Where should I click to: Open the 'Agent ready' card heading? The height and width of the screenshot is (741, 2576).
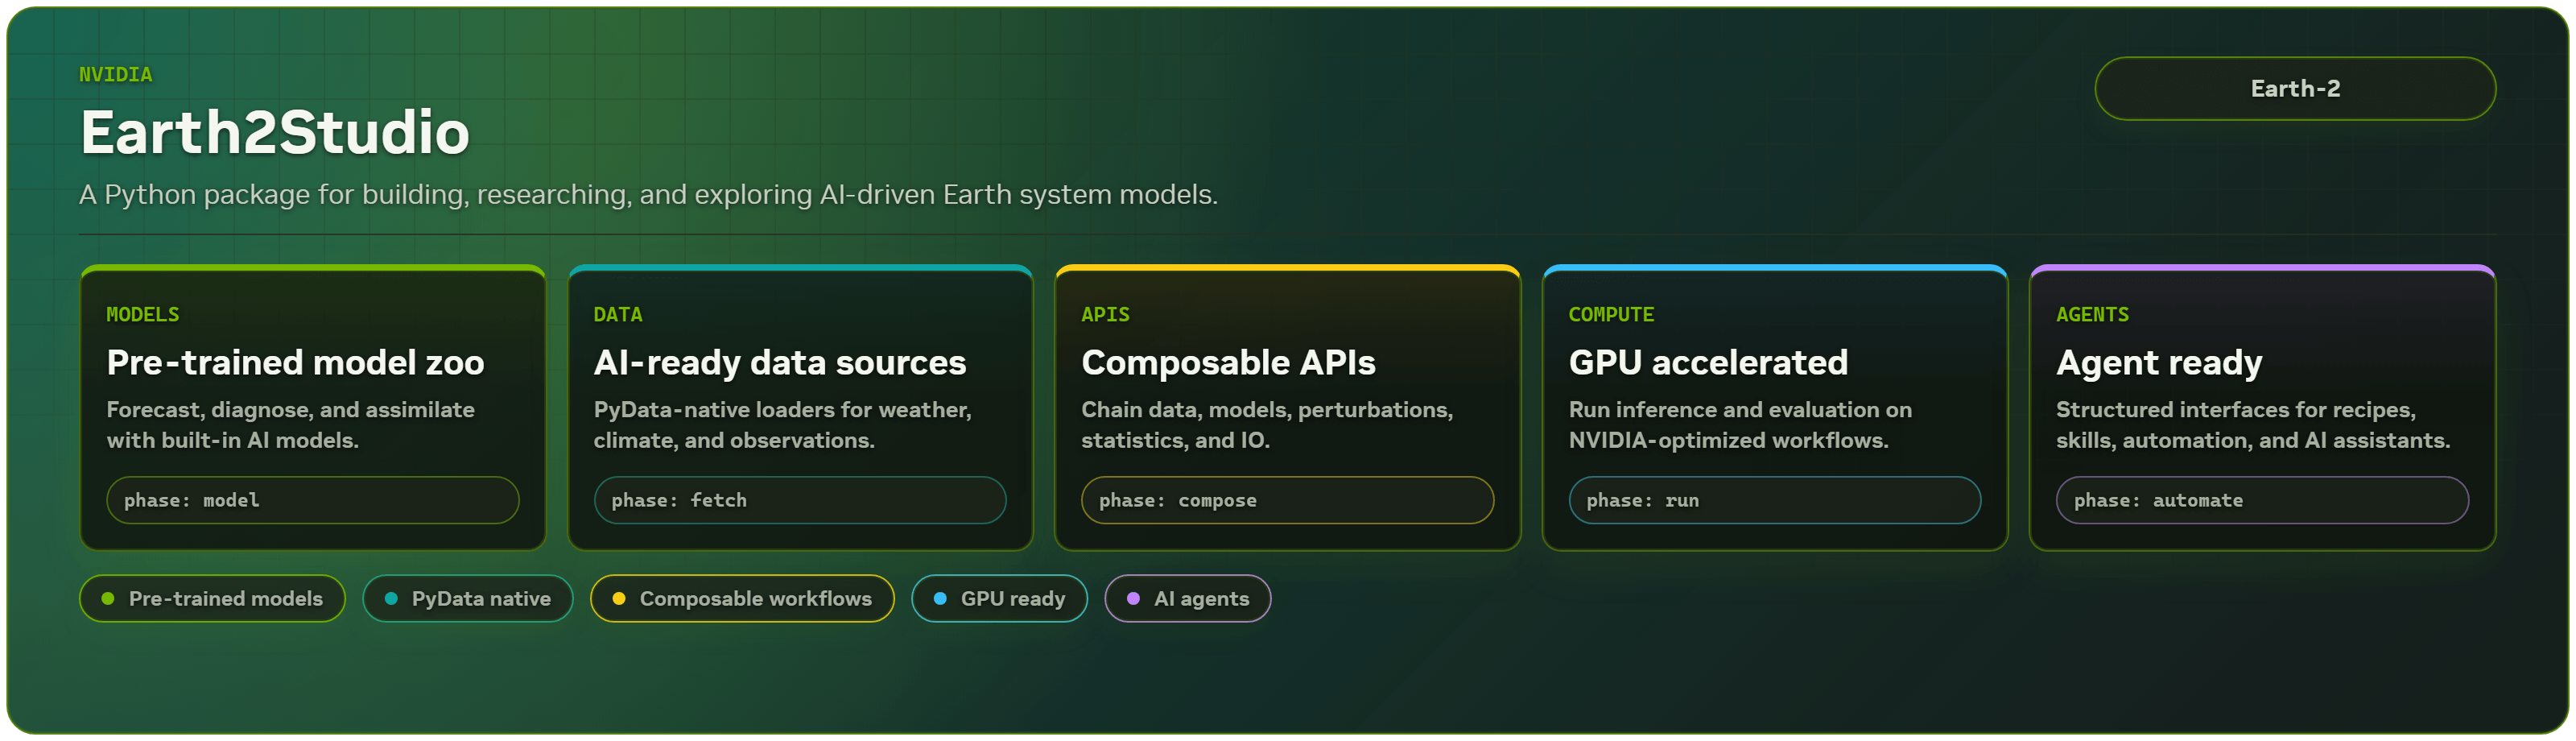point(2159,363)
